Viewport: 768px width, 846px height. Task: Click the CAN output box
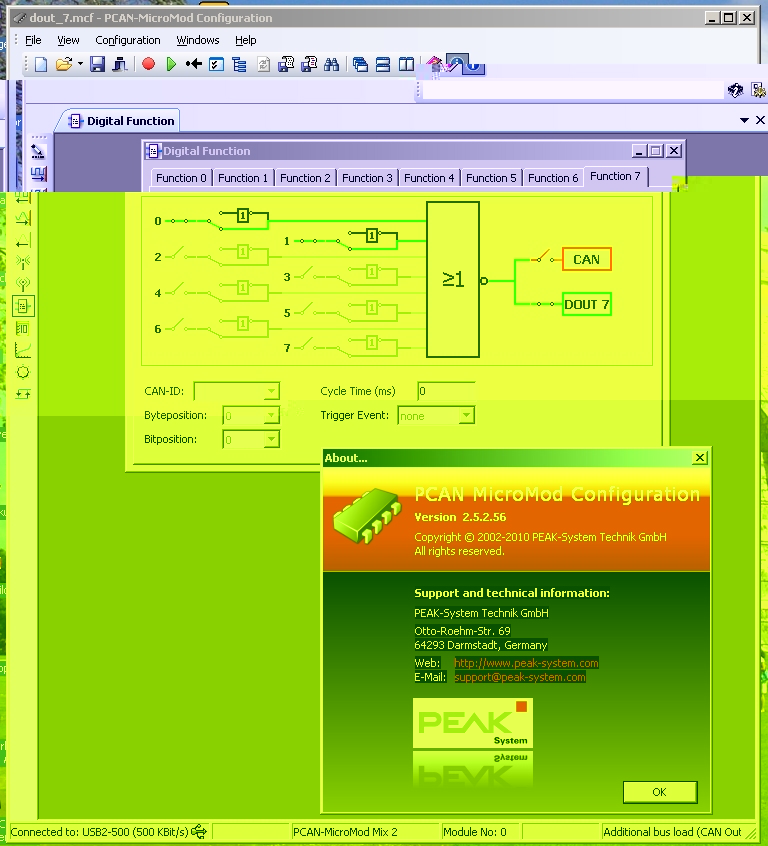586,260
